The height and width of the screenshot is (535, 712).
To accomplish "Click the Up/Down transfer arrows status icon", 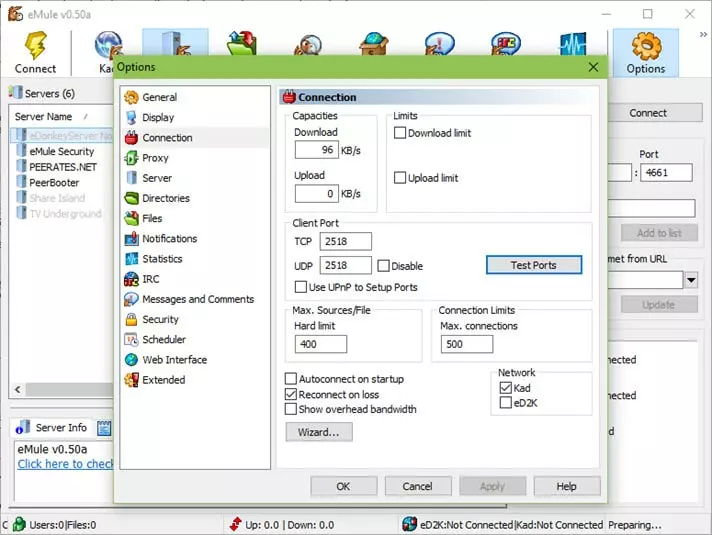I will (236, 524).
